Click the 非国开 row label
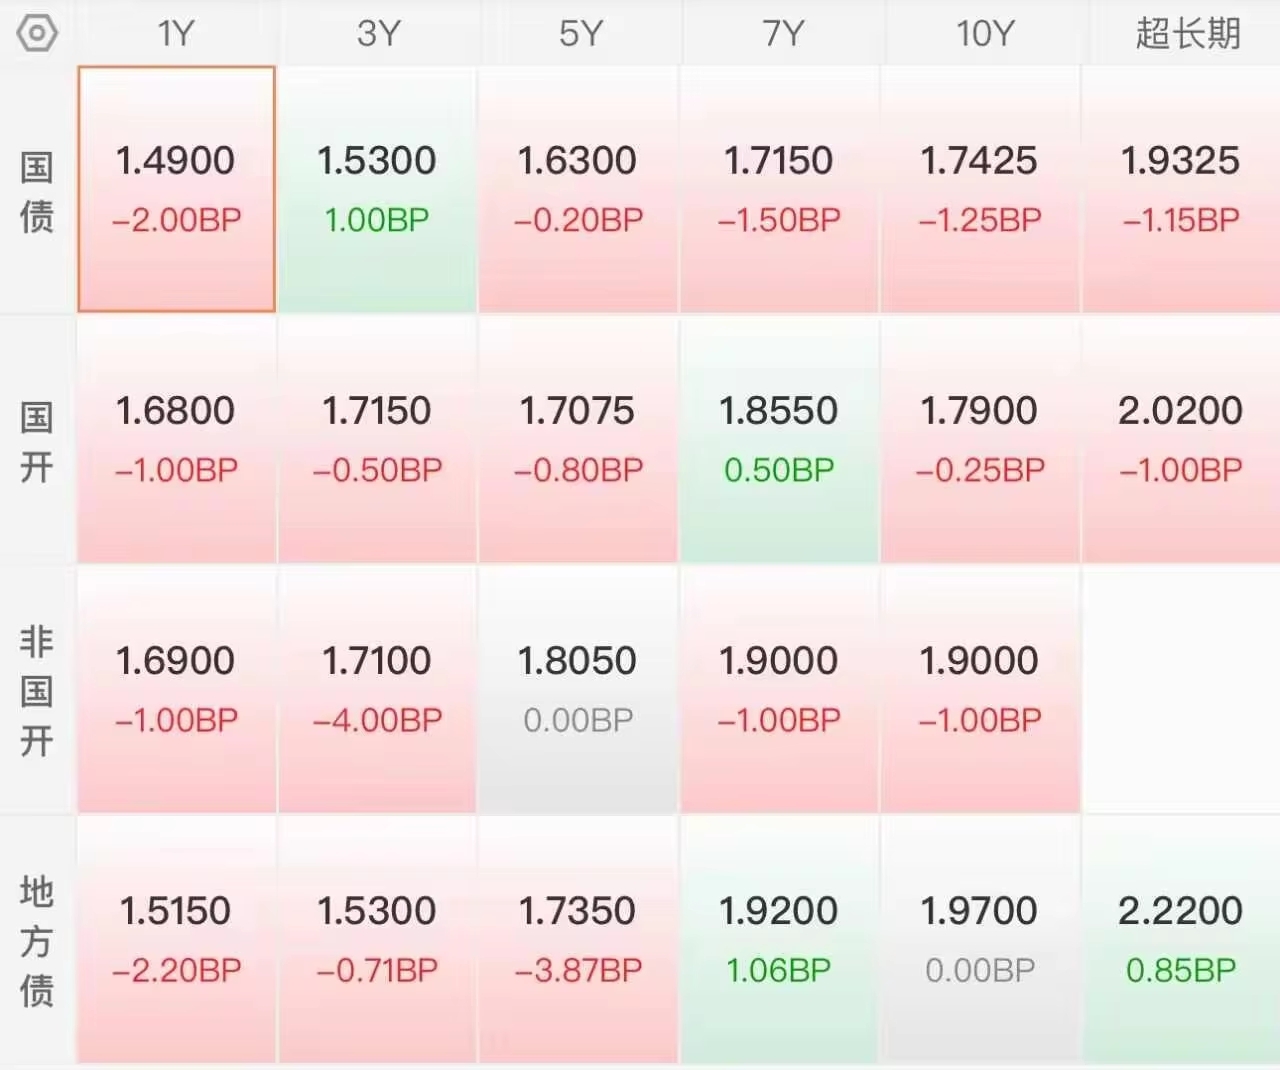 [x=37, y=691]
